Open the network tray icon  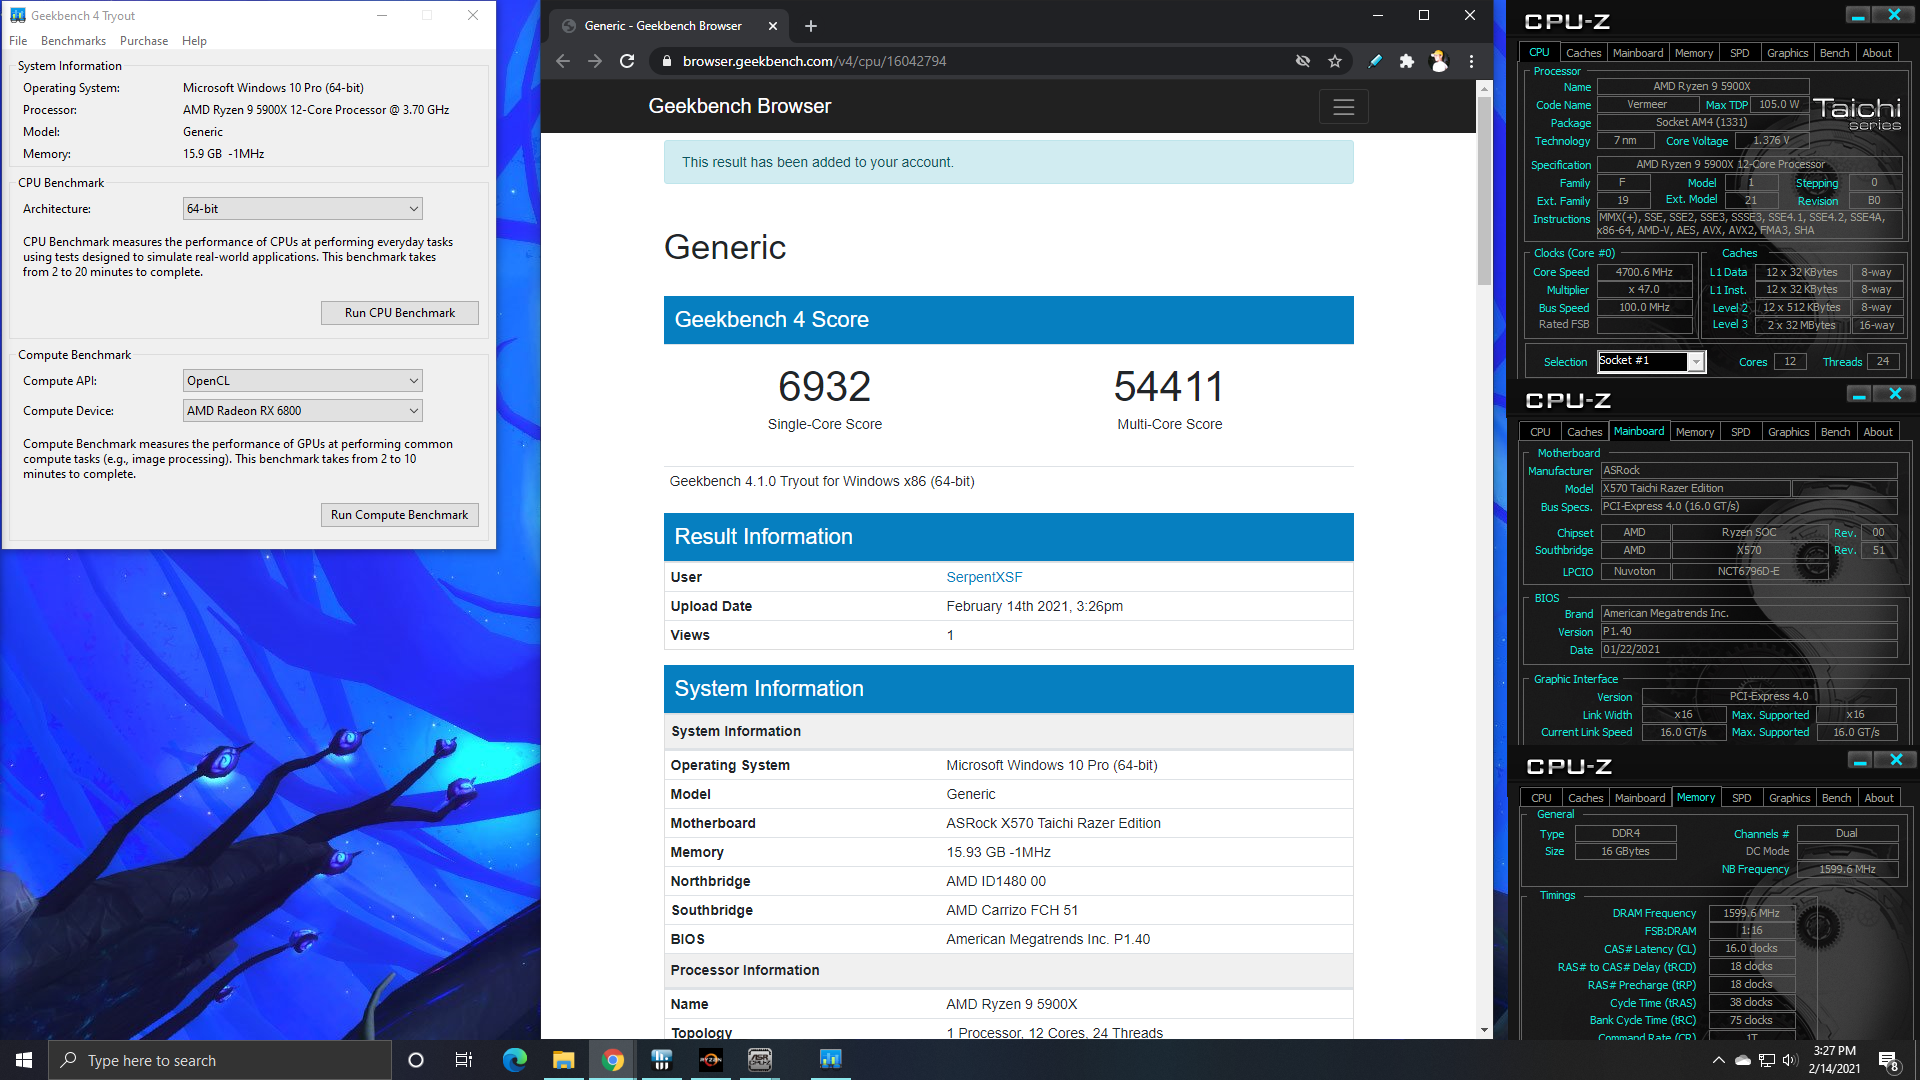[x=1767, y=1060]
